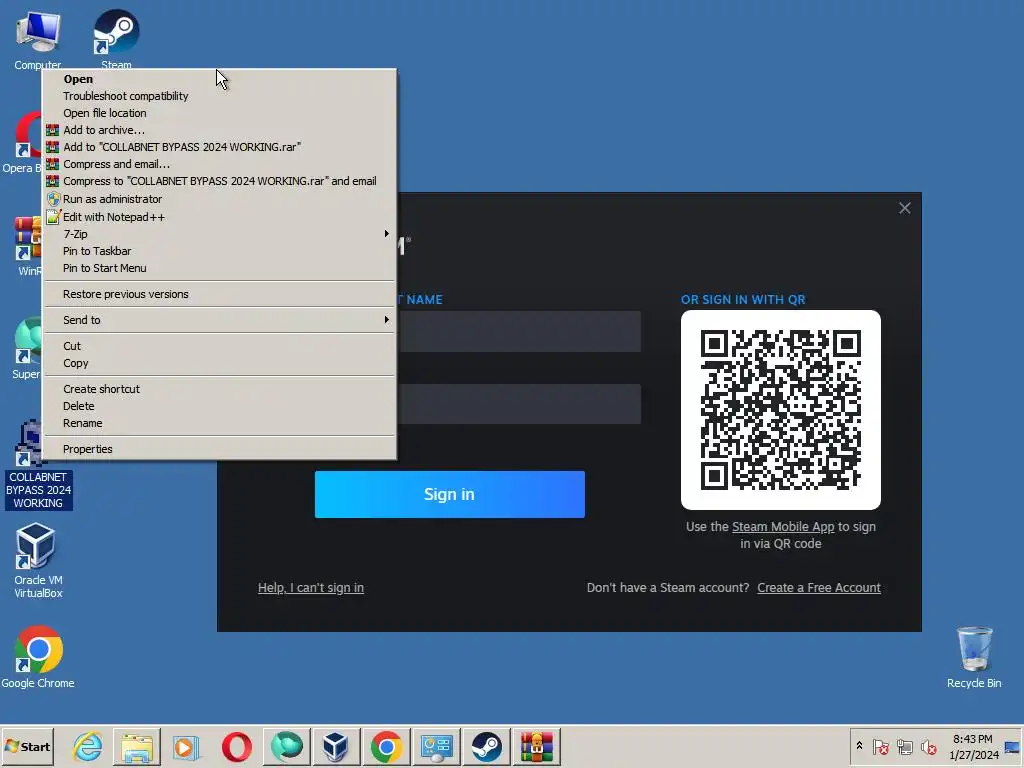Open the Steam Mobile App link

pyautogui.click(x=783, y=526)
